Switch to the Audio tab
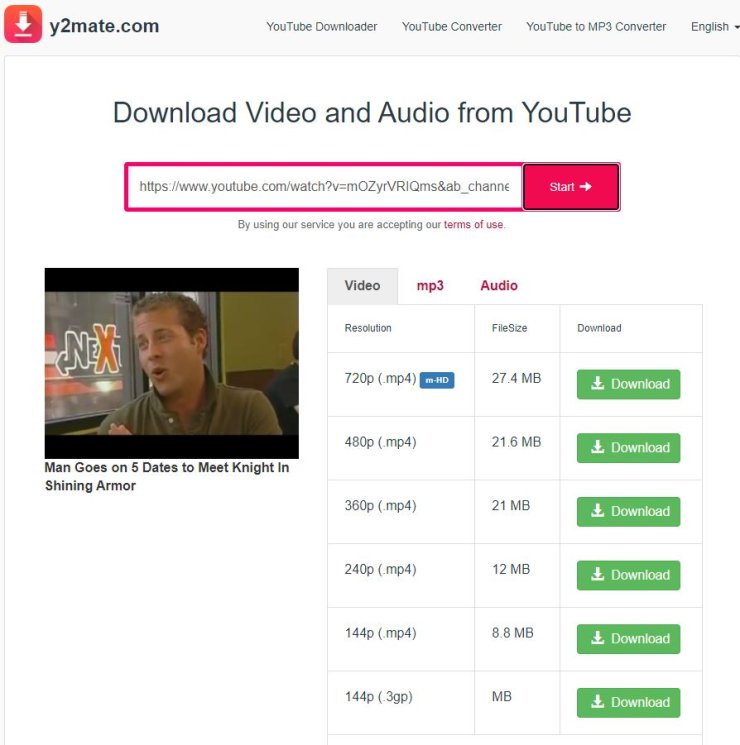Image resolution: width=740 pixels, height=745 pixels. tap(499, 286)
